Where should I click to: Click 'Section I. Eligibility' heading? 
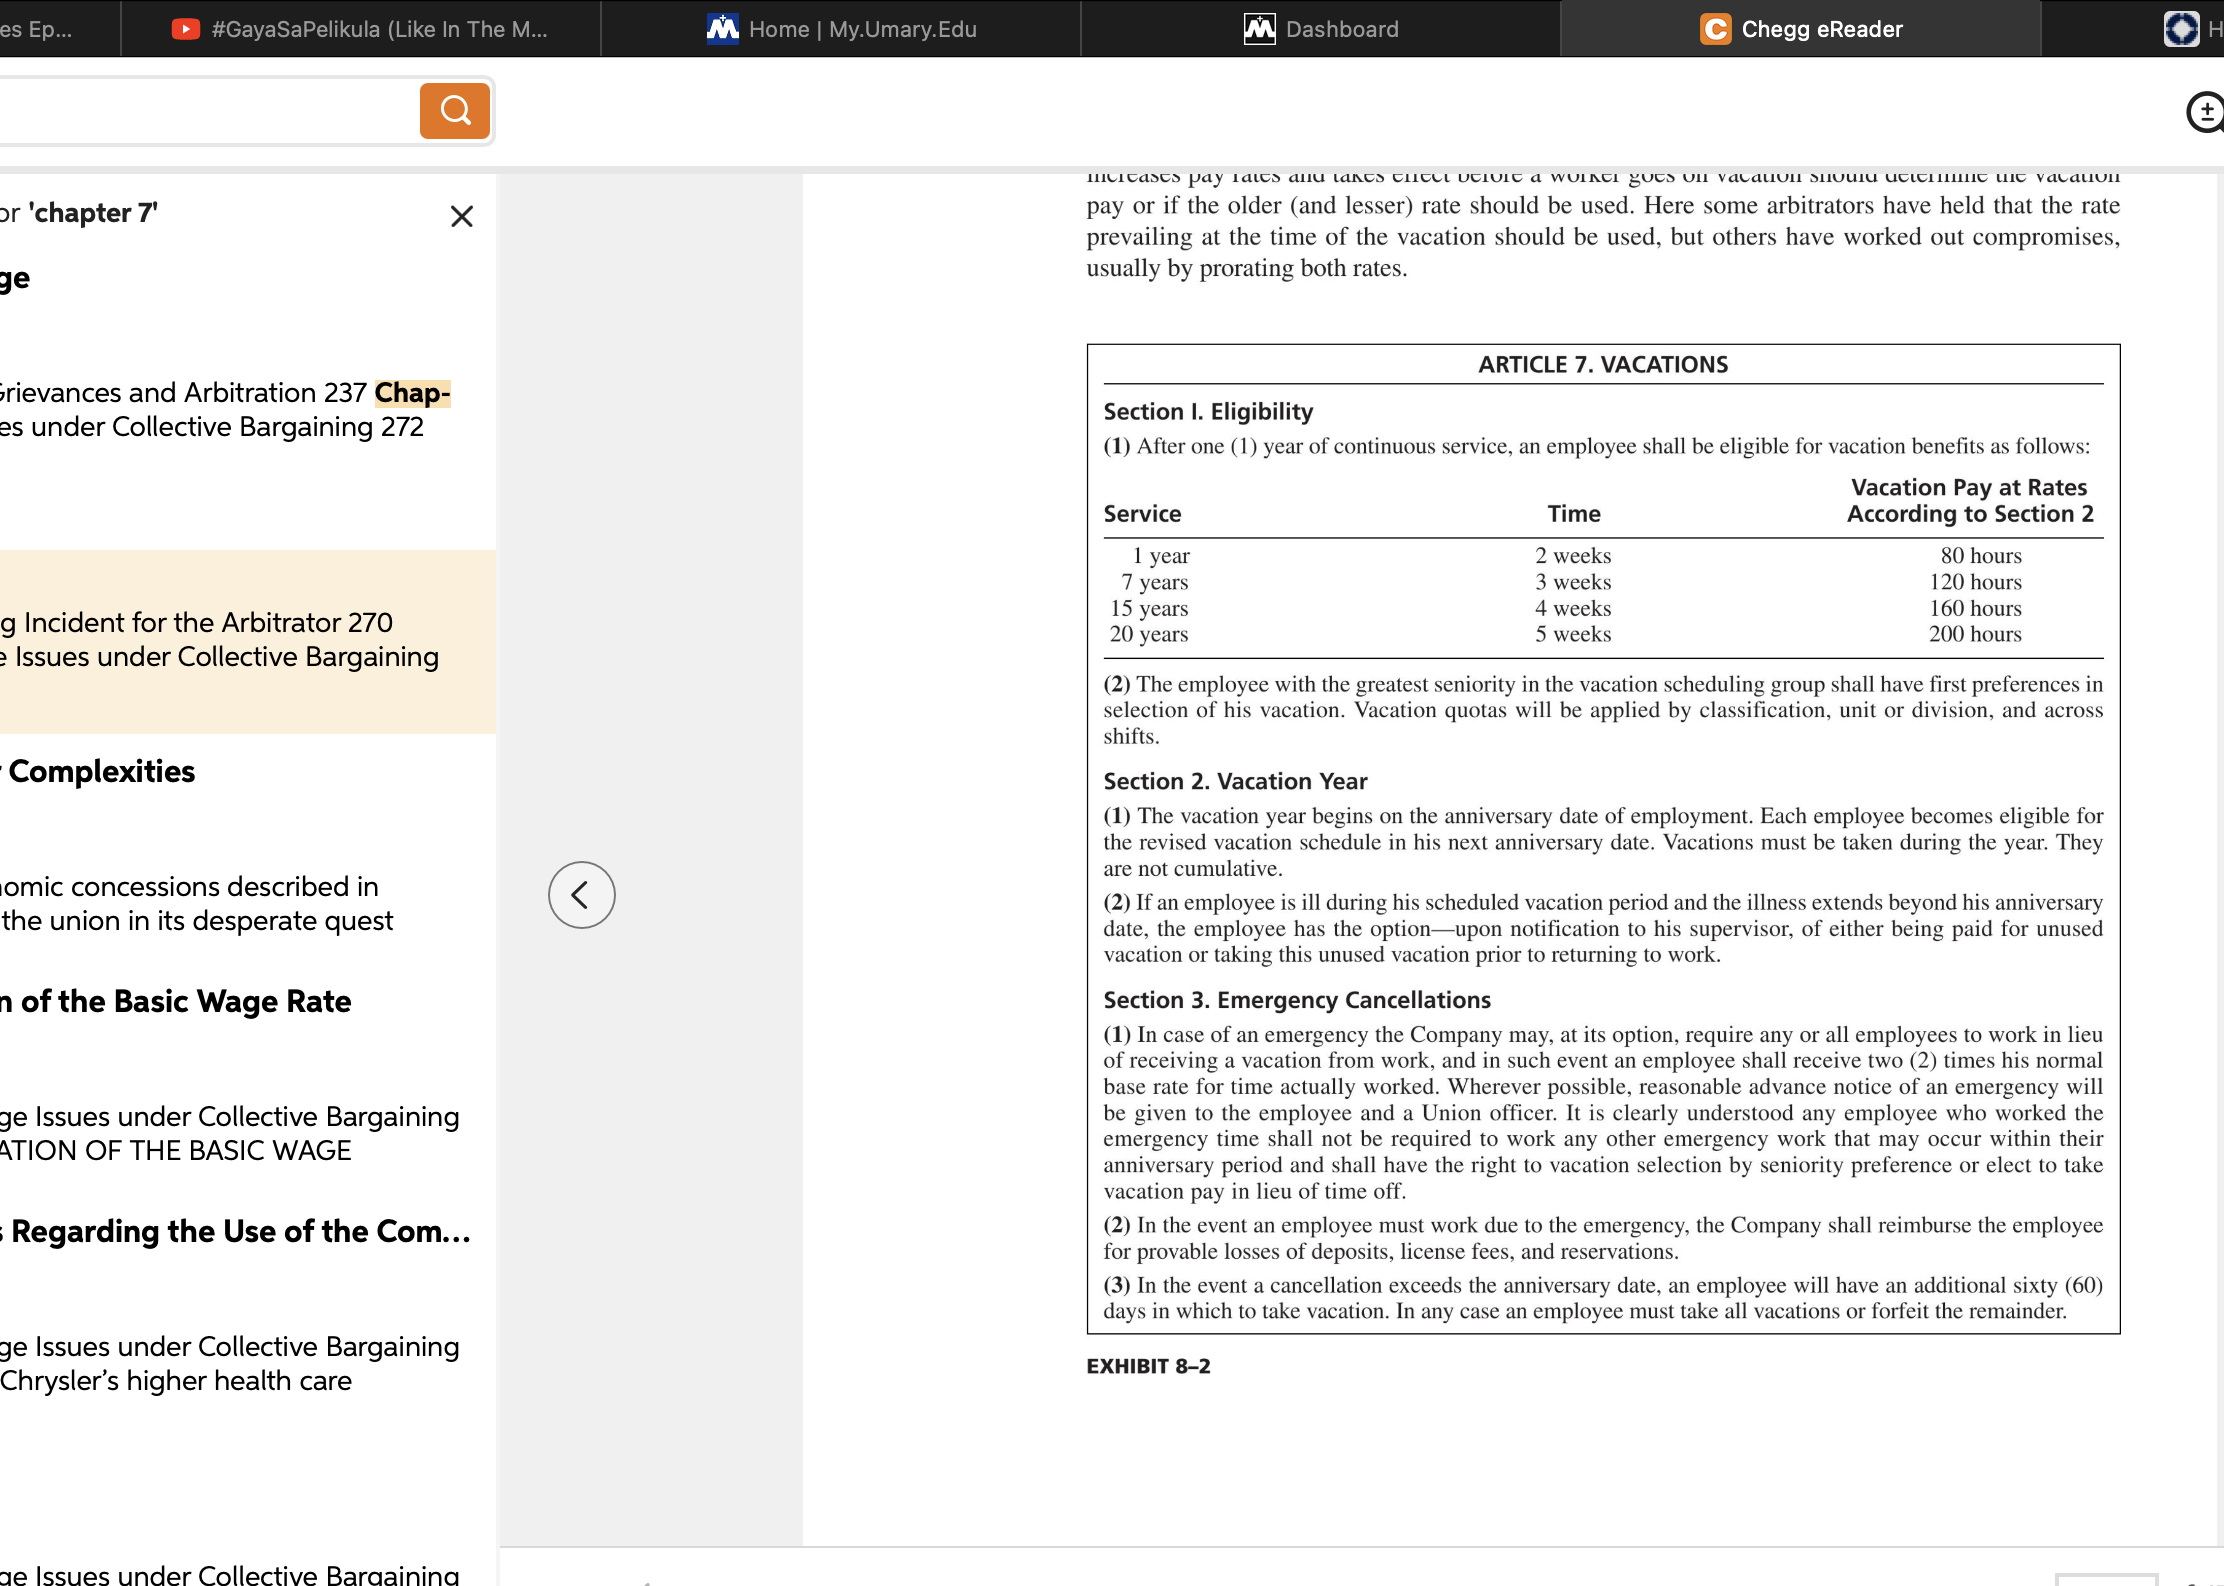pyautogui.click(x=1208, y=412)
